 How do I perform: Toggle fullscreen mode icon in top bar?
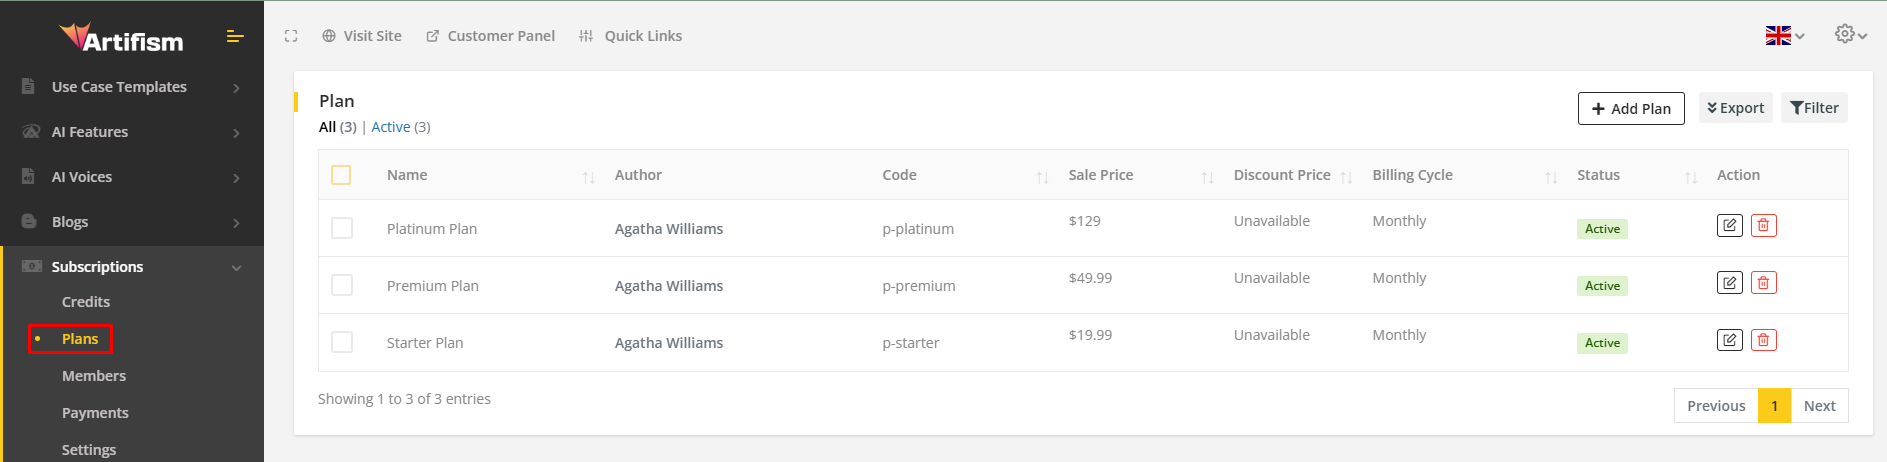[291, 36]
